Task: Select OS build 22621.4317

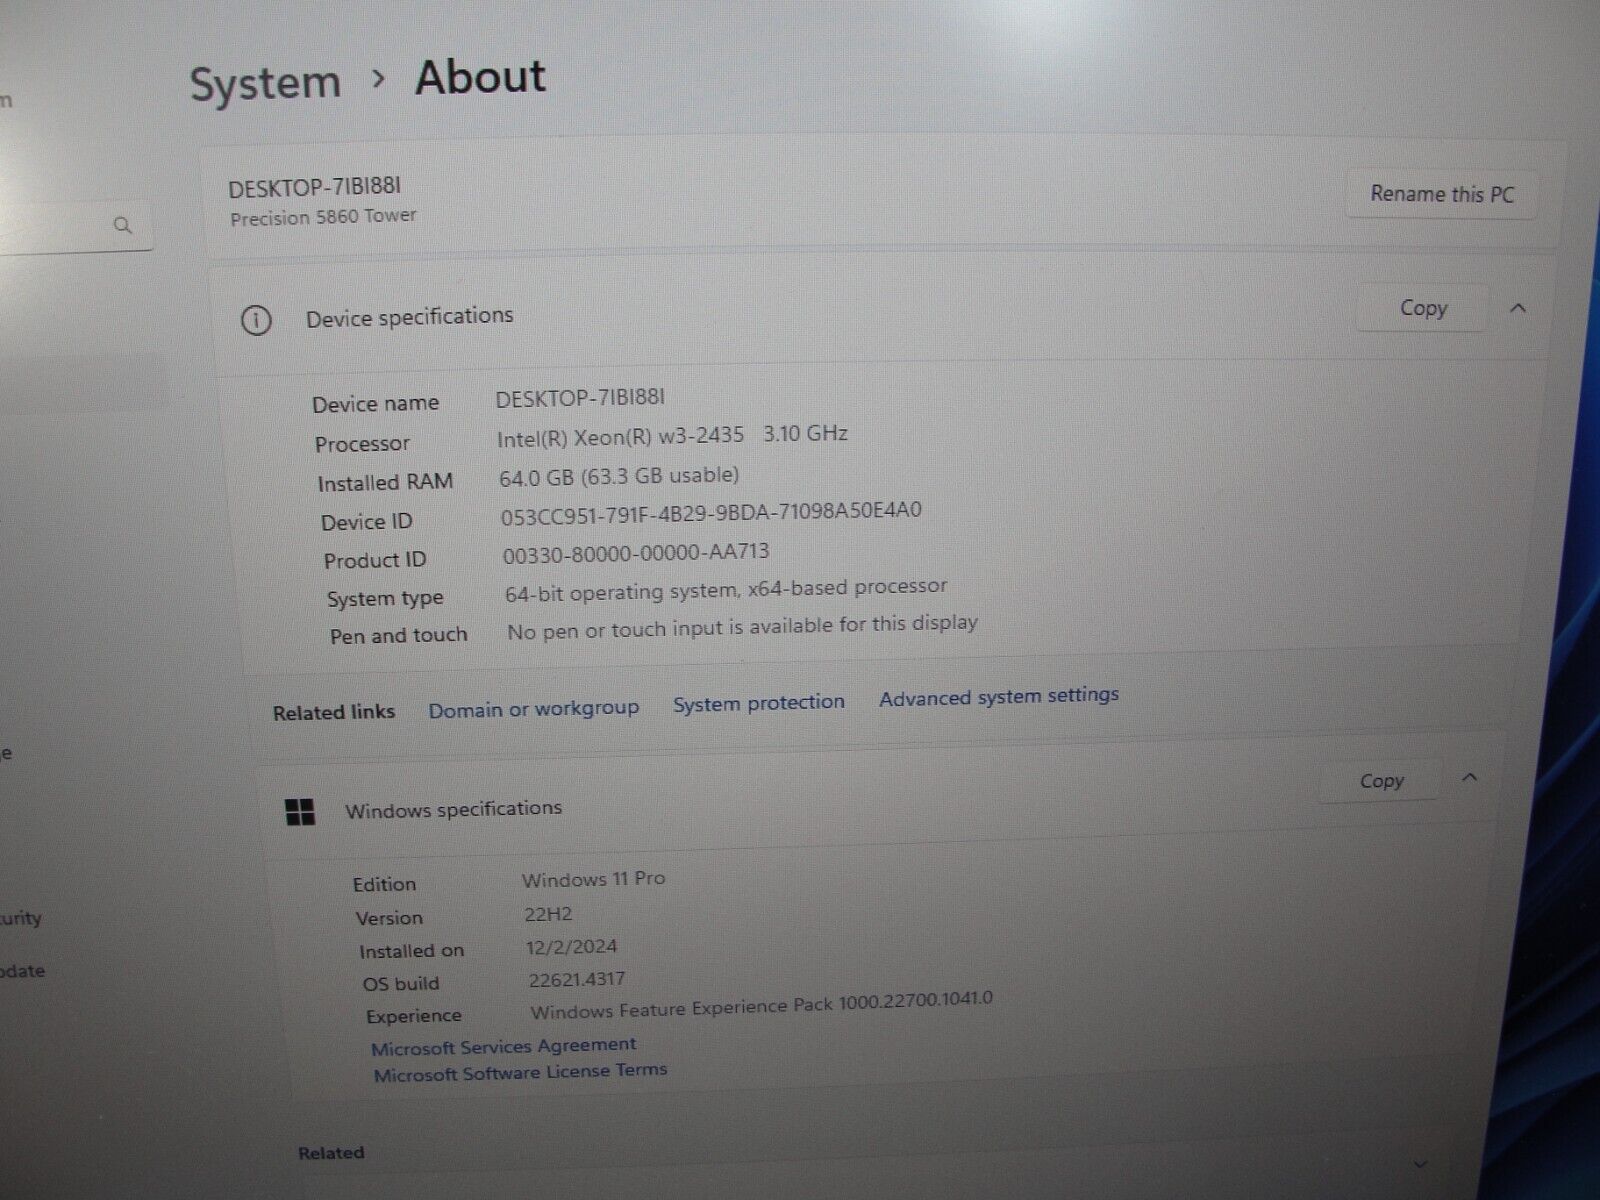Action: 577,980
